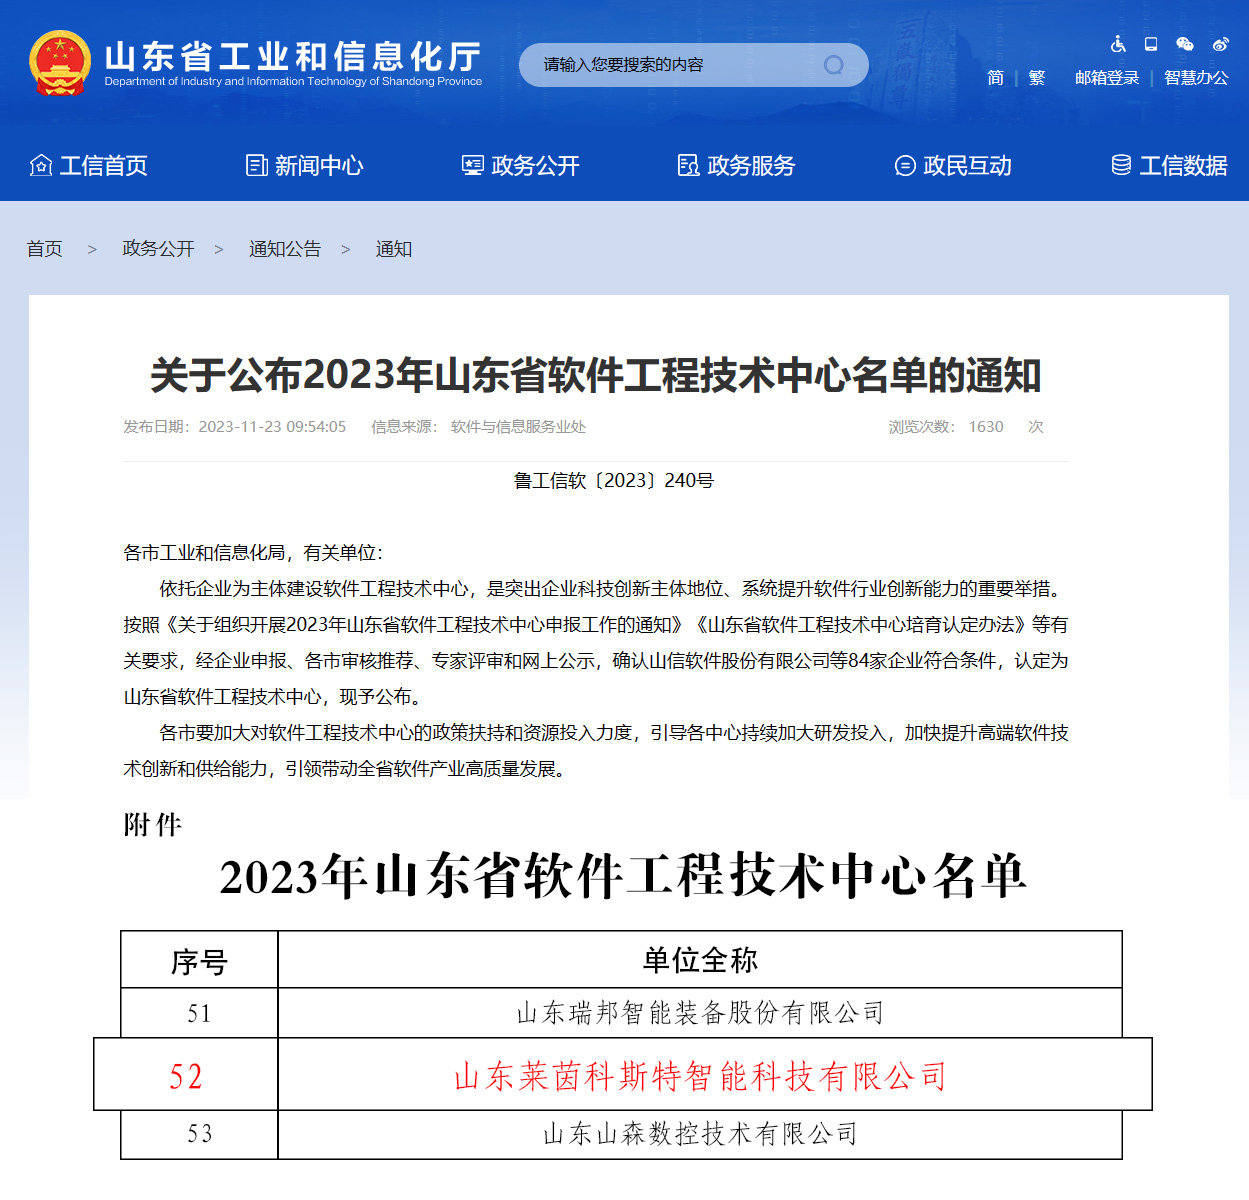
Task: Switch to traditional Chinese 繁
Action: click(1037, 78)
